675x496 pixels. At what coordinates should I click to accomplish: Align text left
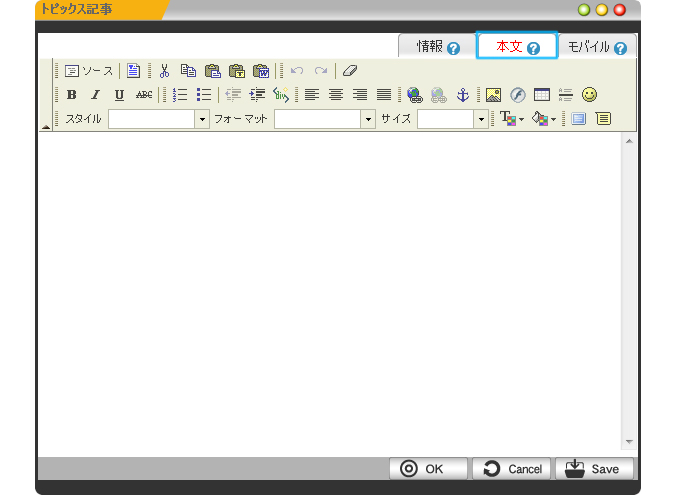pyautogui.click(x=312, y=95)
